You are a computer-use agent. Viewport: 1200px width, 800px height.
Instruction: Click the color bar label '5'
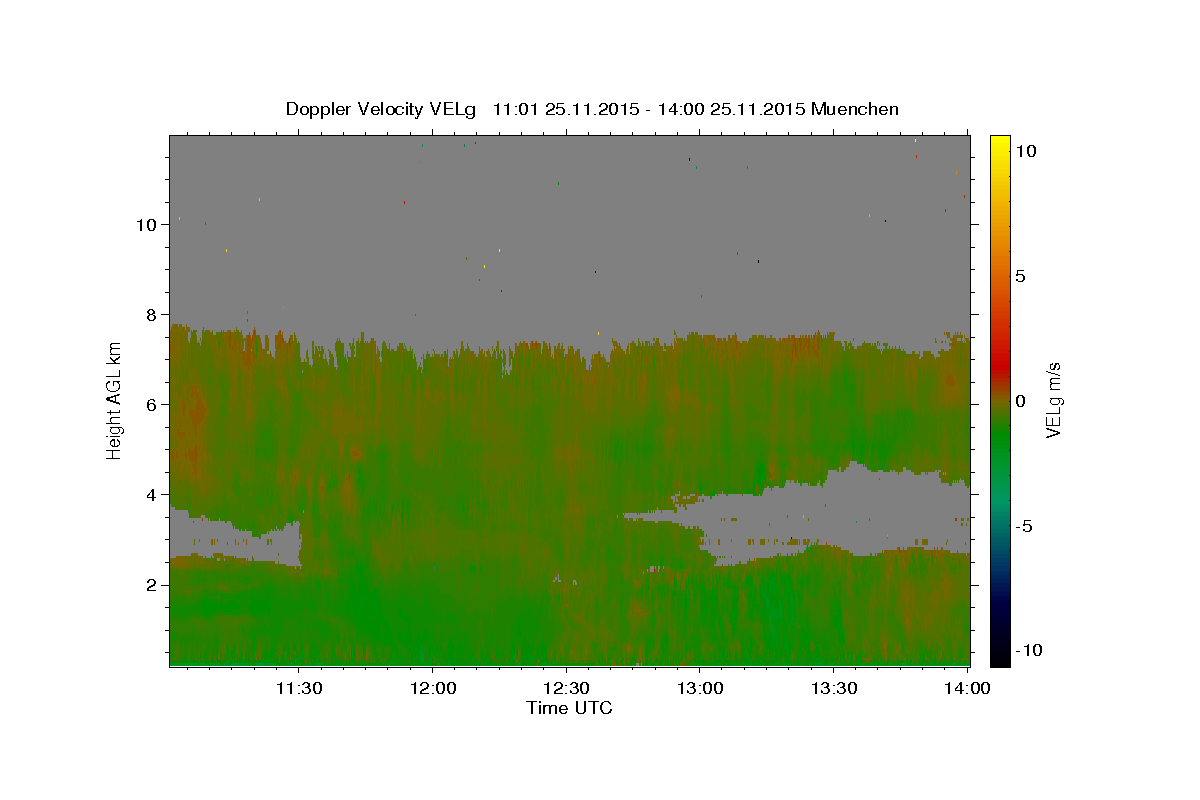(x=1021, y=276)
